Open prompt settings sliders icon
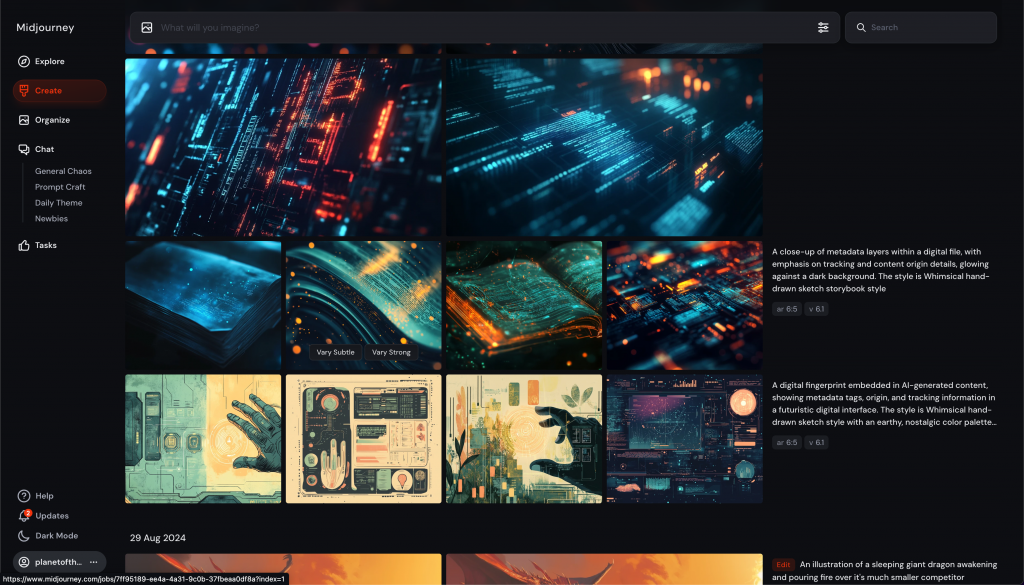 (823, 28)
